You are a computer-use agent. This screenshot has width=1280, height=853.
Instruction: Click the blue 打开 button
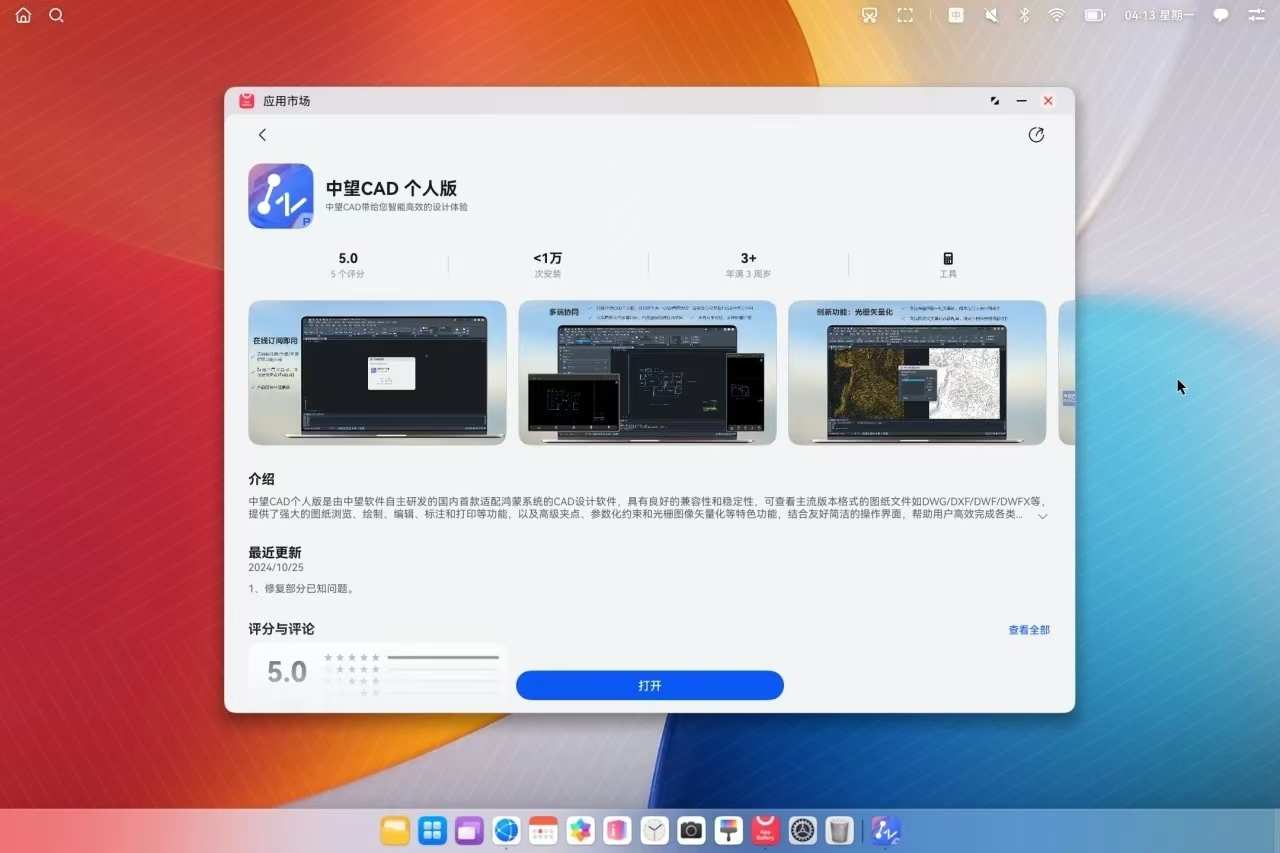(650, 685)
